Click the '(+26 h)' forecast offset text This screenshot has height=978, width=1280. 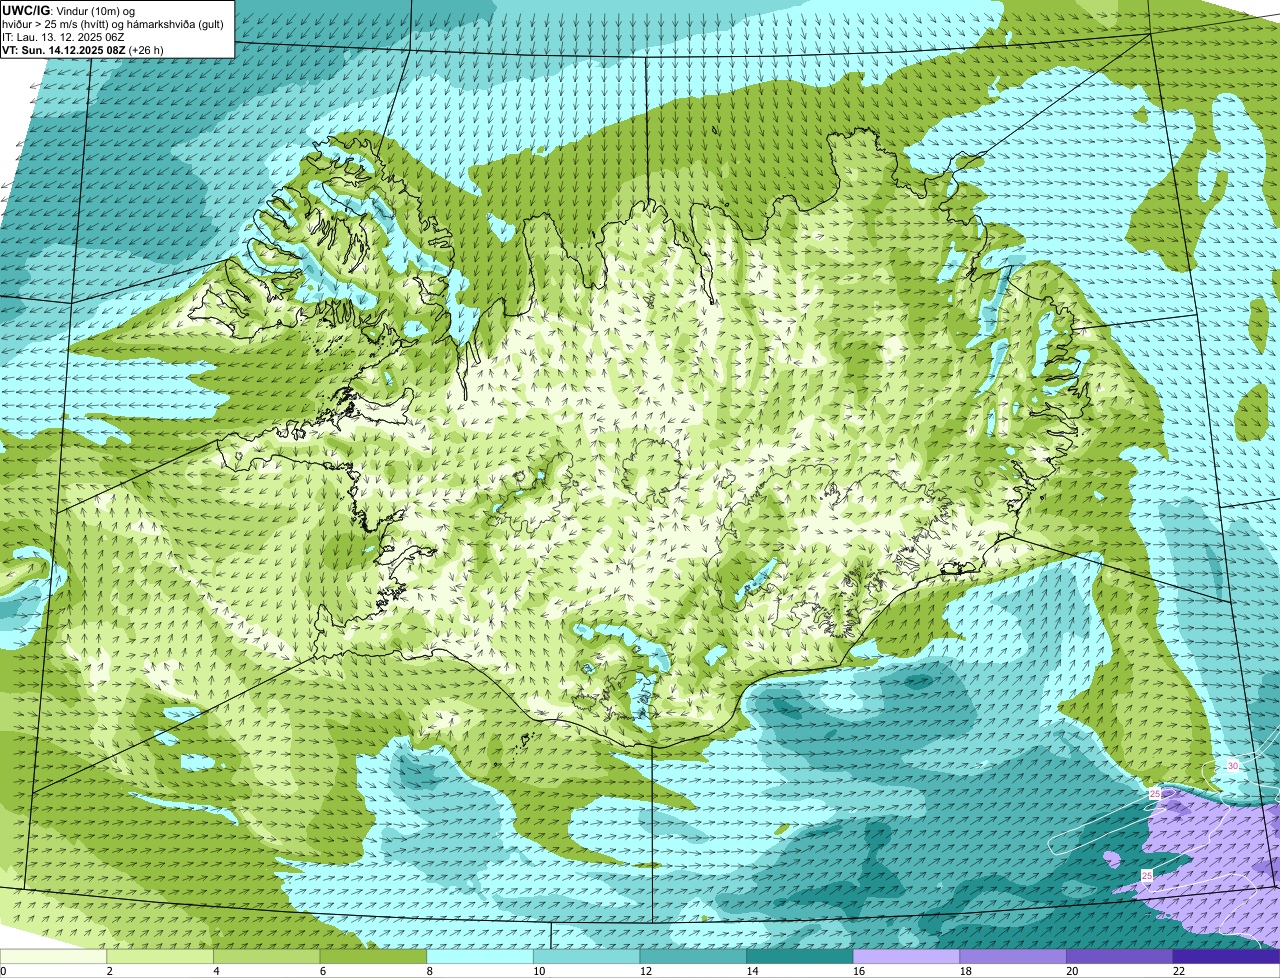pos(146,50)
